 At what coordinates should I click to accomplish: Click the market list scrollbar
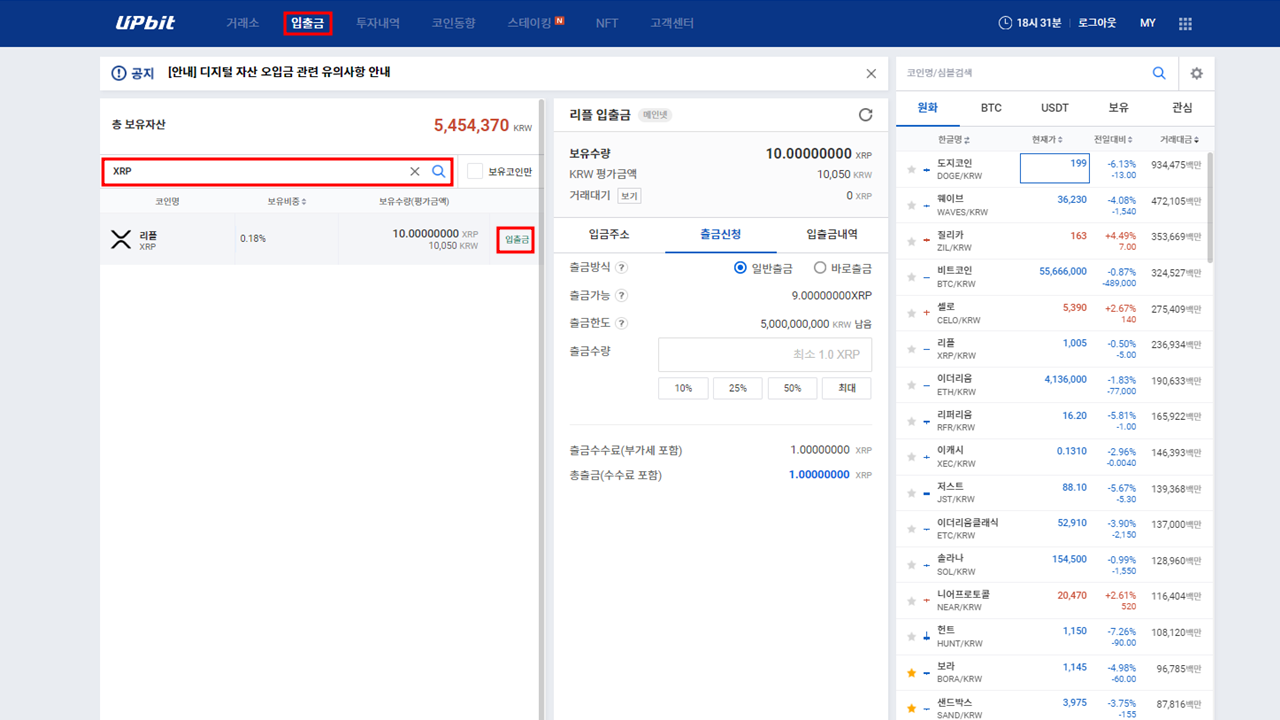point(1210,208)
